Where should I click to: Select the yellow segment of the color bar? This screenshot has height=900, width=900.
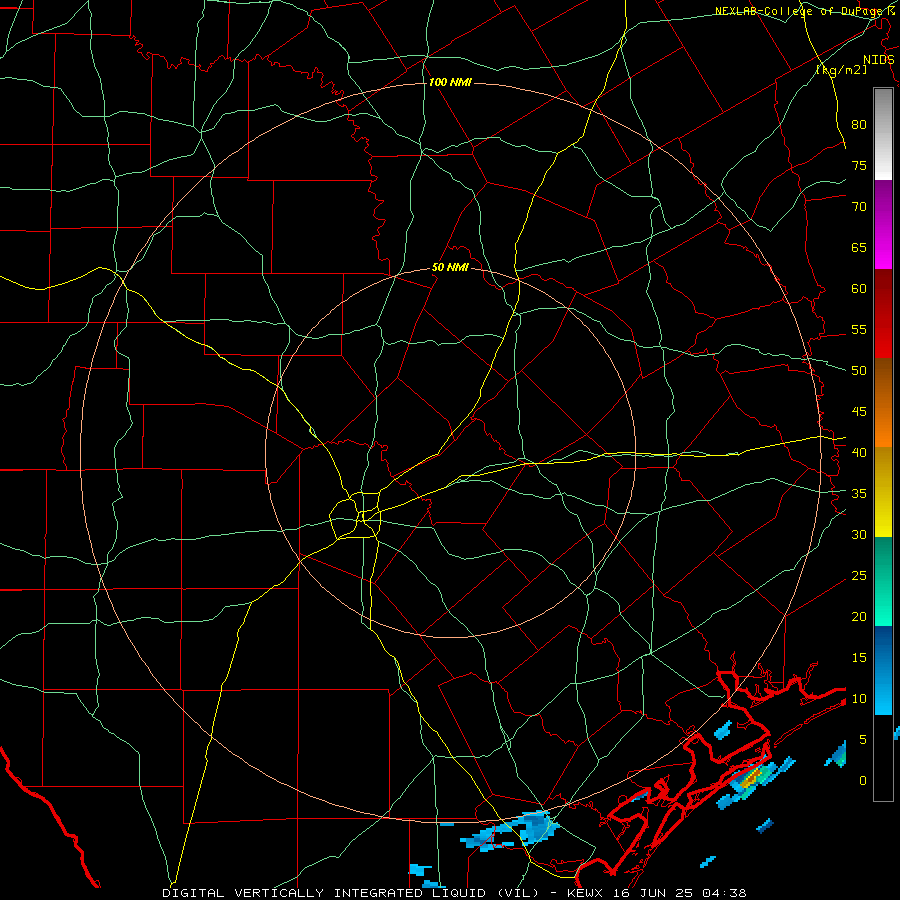(883, 492)
